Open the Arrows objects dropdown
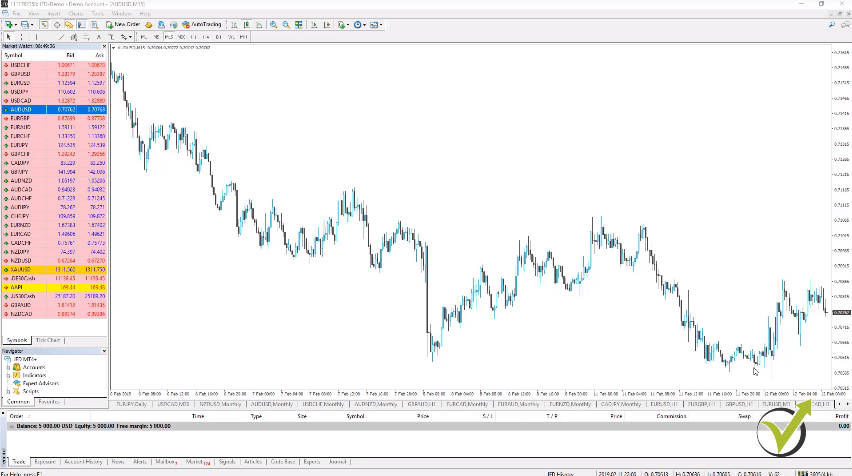Image resolution: width=852 pixels, height=476 pixels. (126, 37)
